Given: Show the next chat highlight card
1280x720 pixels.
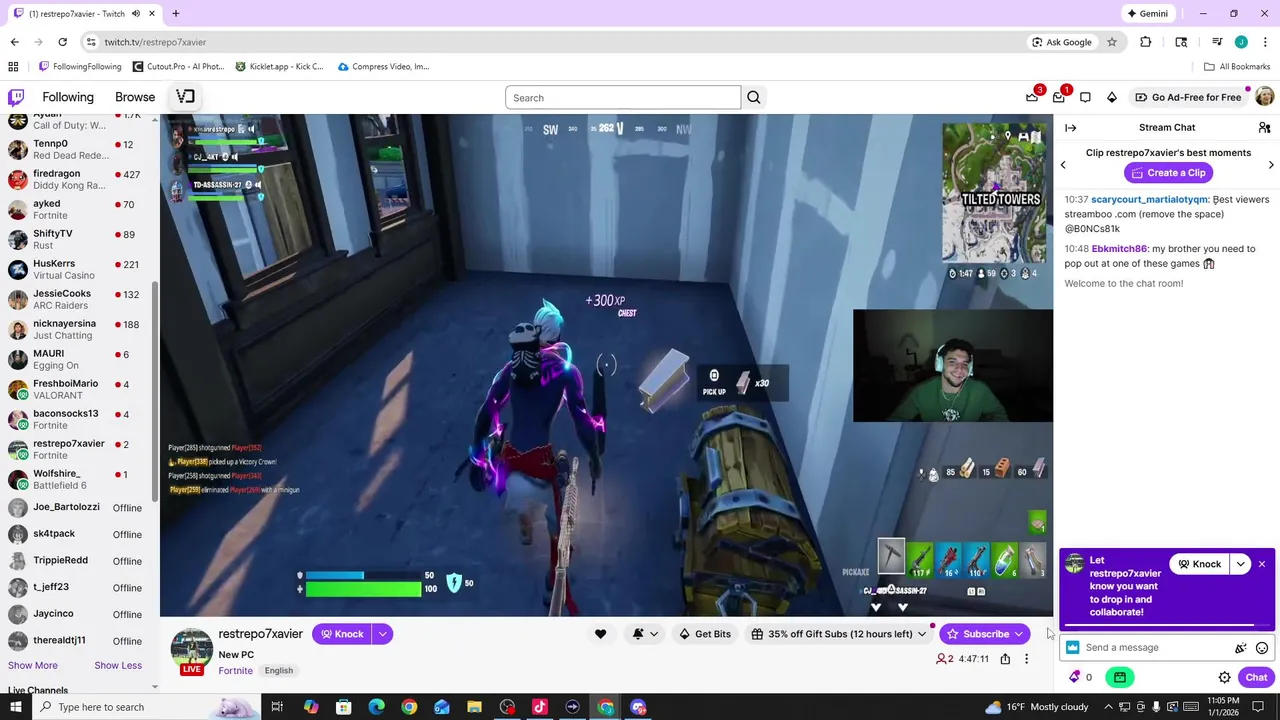Looking at the screenshot, I should click(x=1271, y=164).
